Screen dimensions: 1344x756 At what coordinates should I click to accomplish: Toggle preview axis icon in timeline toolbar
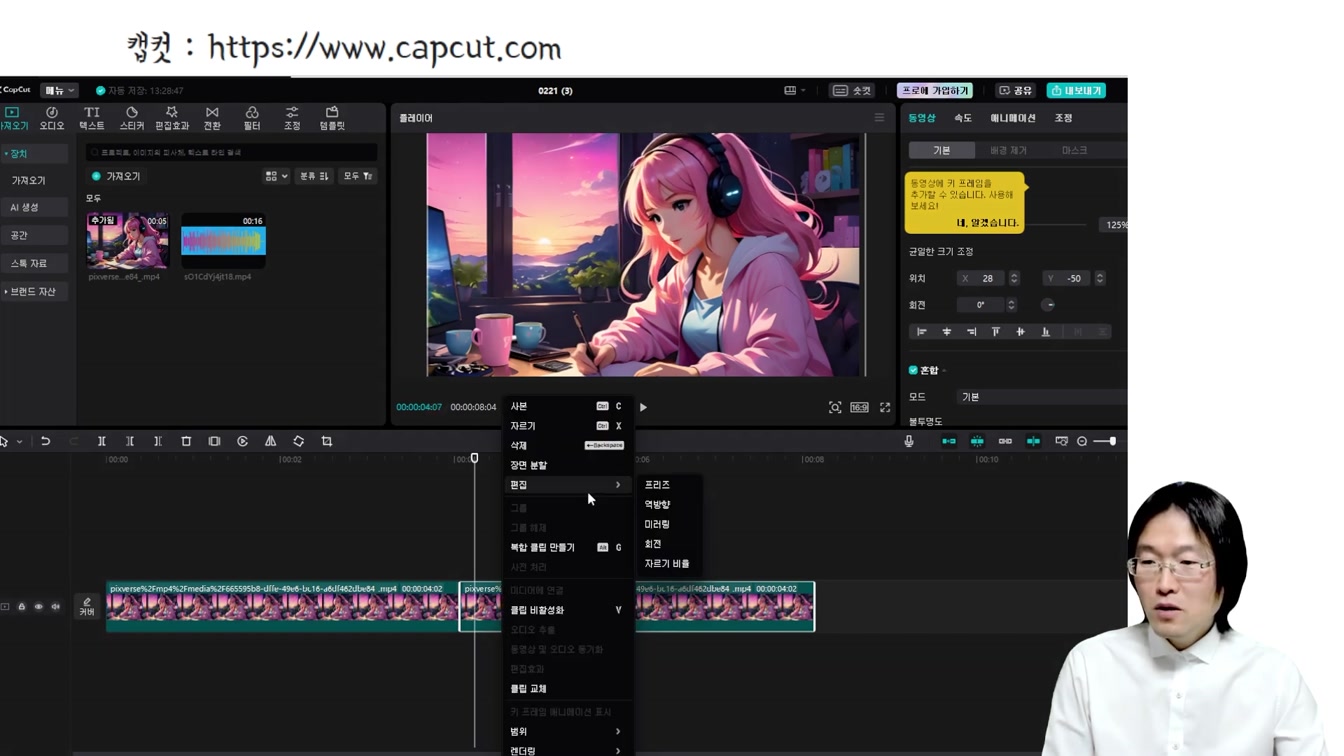click(x=1033, y=441)
